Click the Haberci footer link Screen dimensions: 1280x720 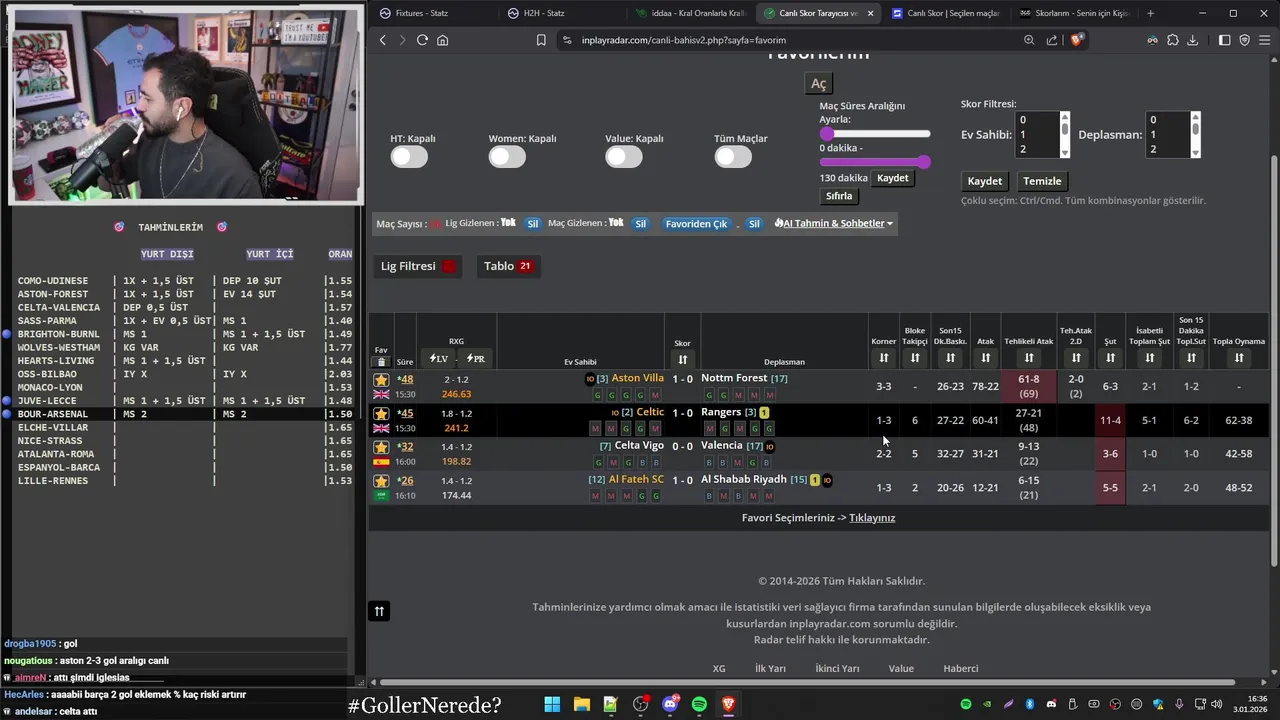coord(961,668)
